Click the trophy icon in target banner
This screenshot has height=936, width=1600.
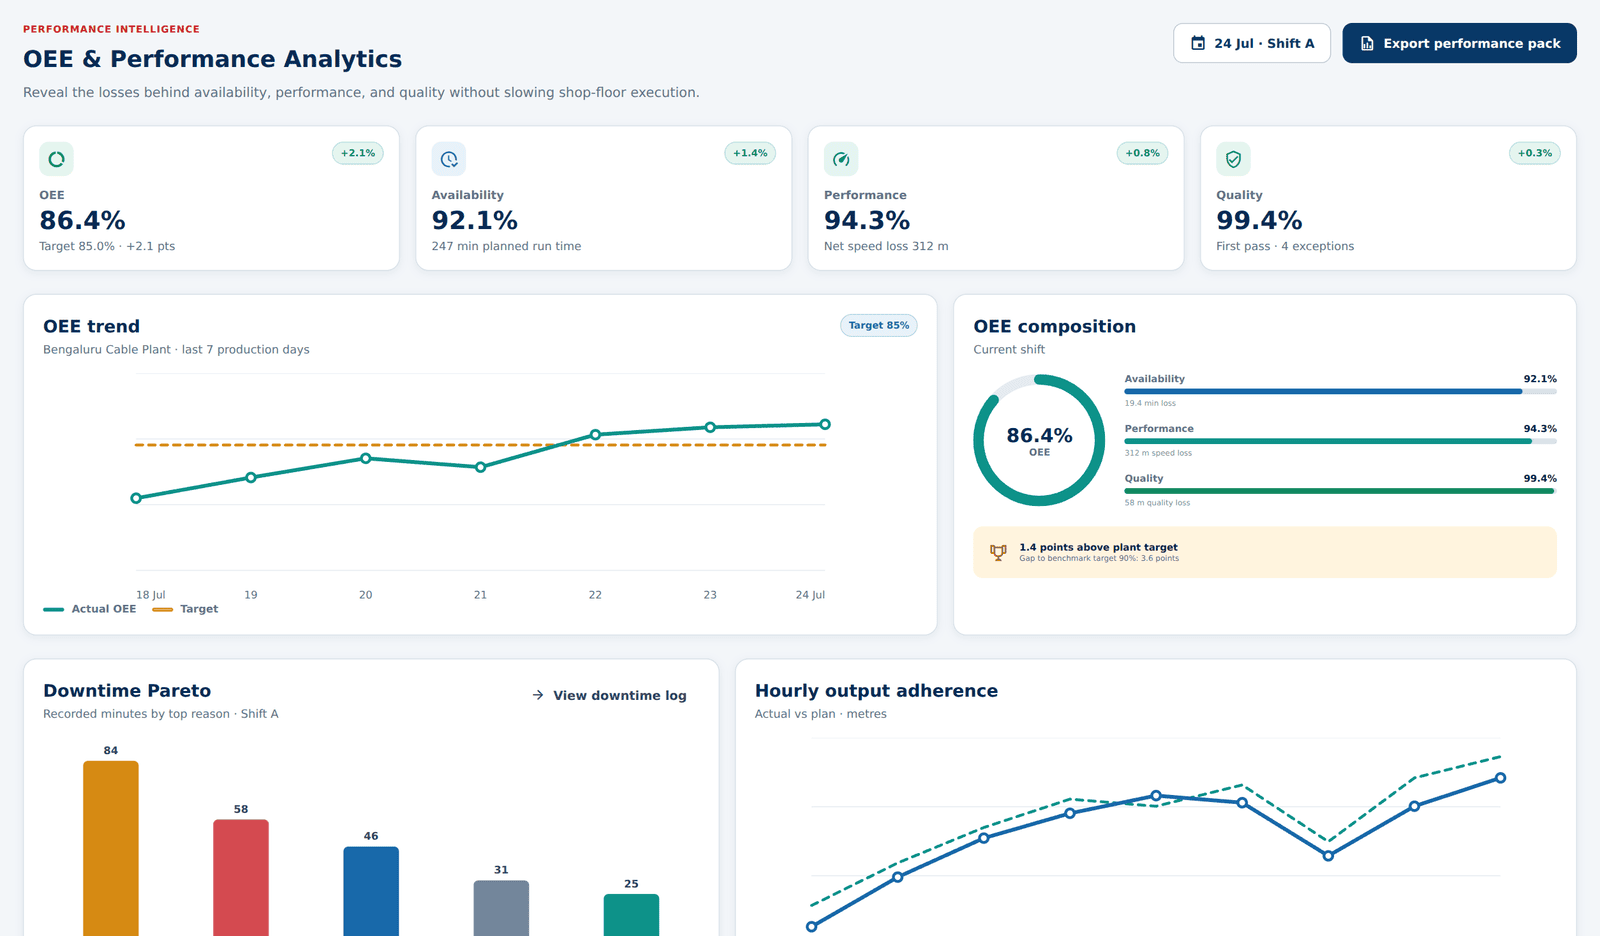[998, 552]
